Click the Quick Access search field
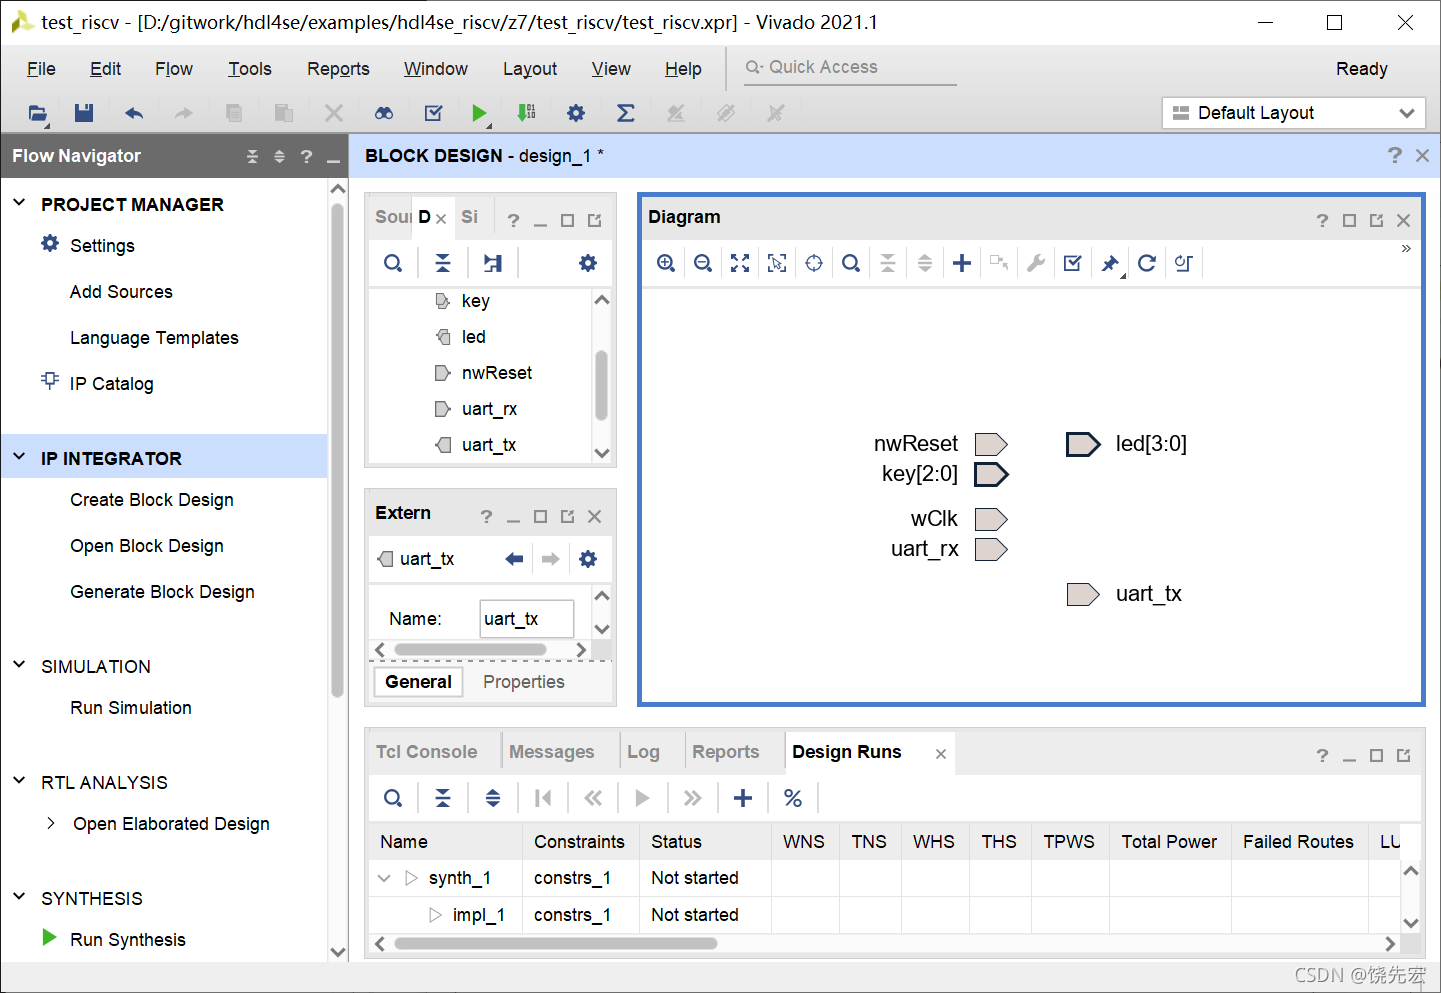Screen dimensions: 1441x993 click(850, 67)
